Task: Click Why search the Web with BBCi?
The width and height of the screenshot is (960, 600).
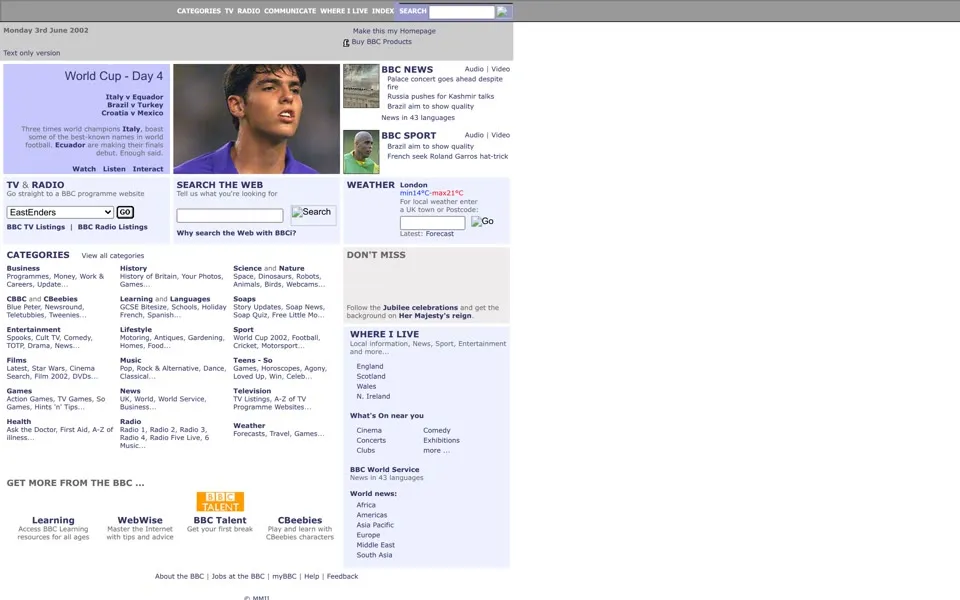Action: tap(236, 233)
